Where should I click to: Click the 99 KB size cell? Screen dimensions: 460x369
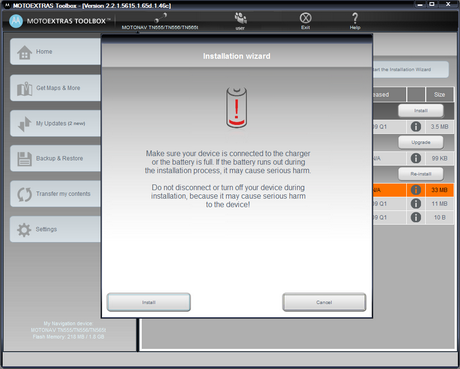pyautogui.click(x=439, y=158)
